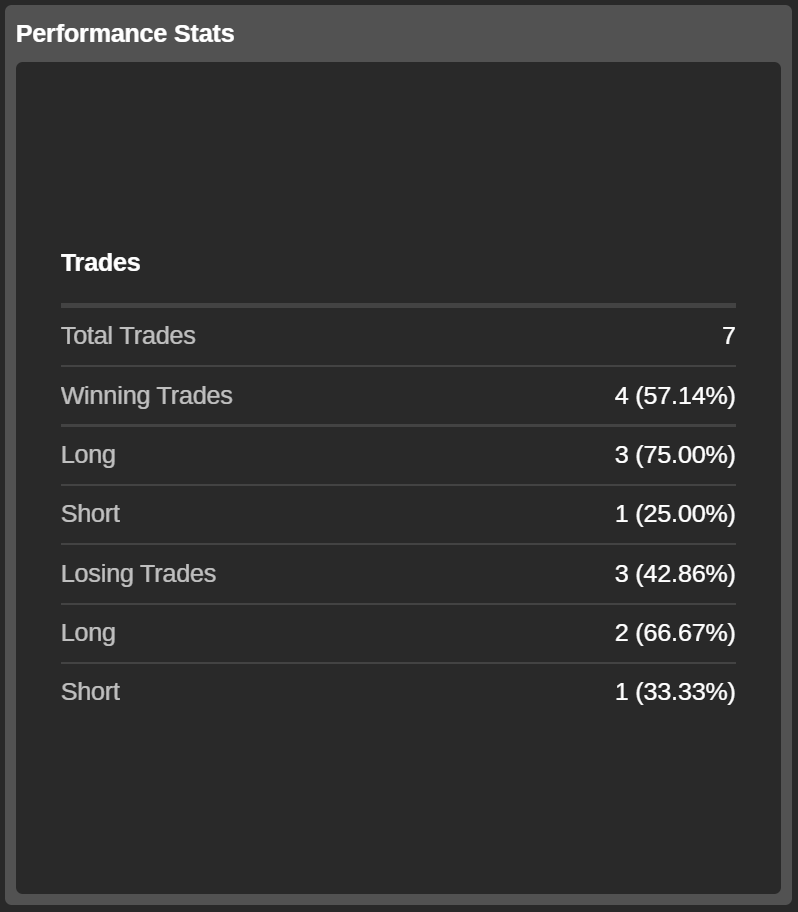Select the 3 (75.00%) long winners value
Image resolution: width=798 pixels, height=912 pixels.
tap(674, 455)
